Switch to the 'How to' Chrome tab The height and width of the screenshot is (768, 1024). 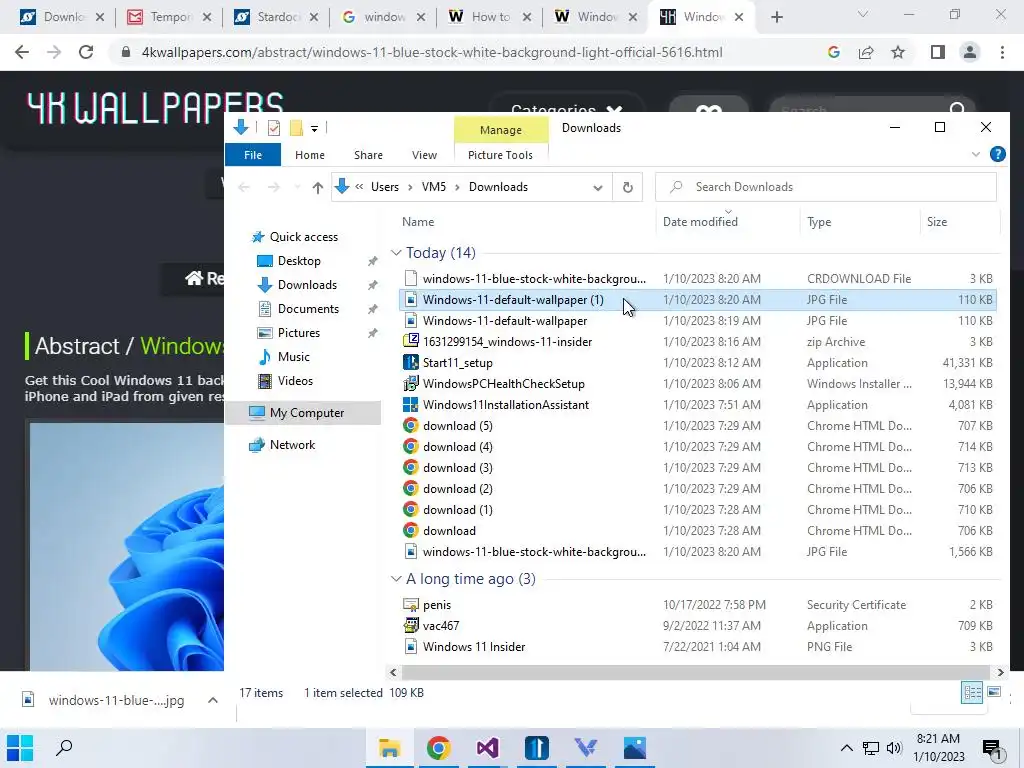489,17
